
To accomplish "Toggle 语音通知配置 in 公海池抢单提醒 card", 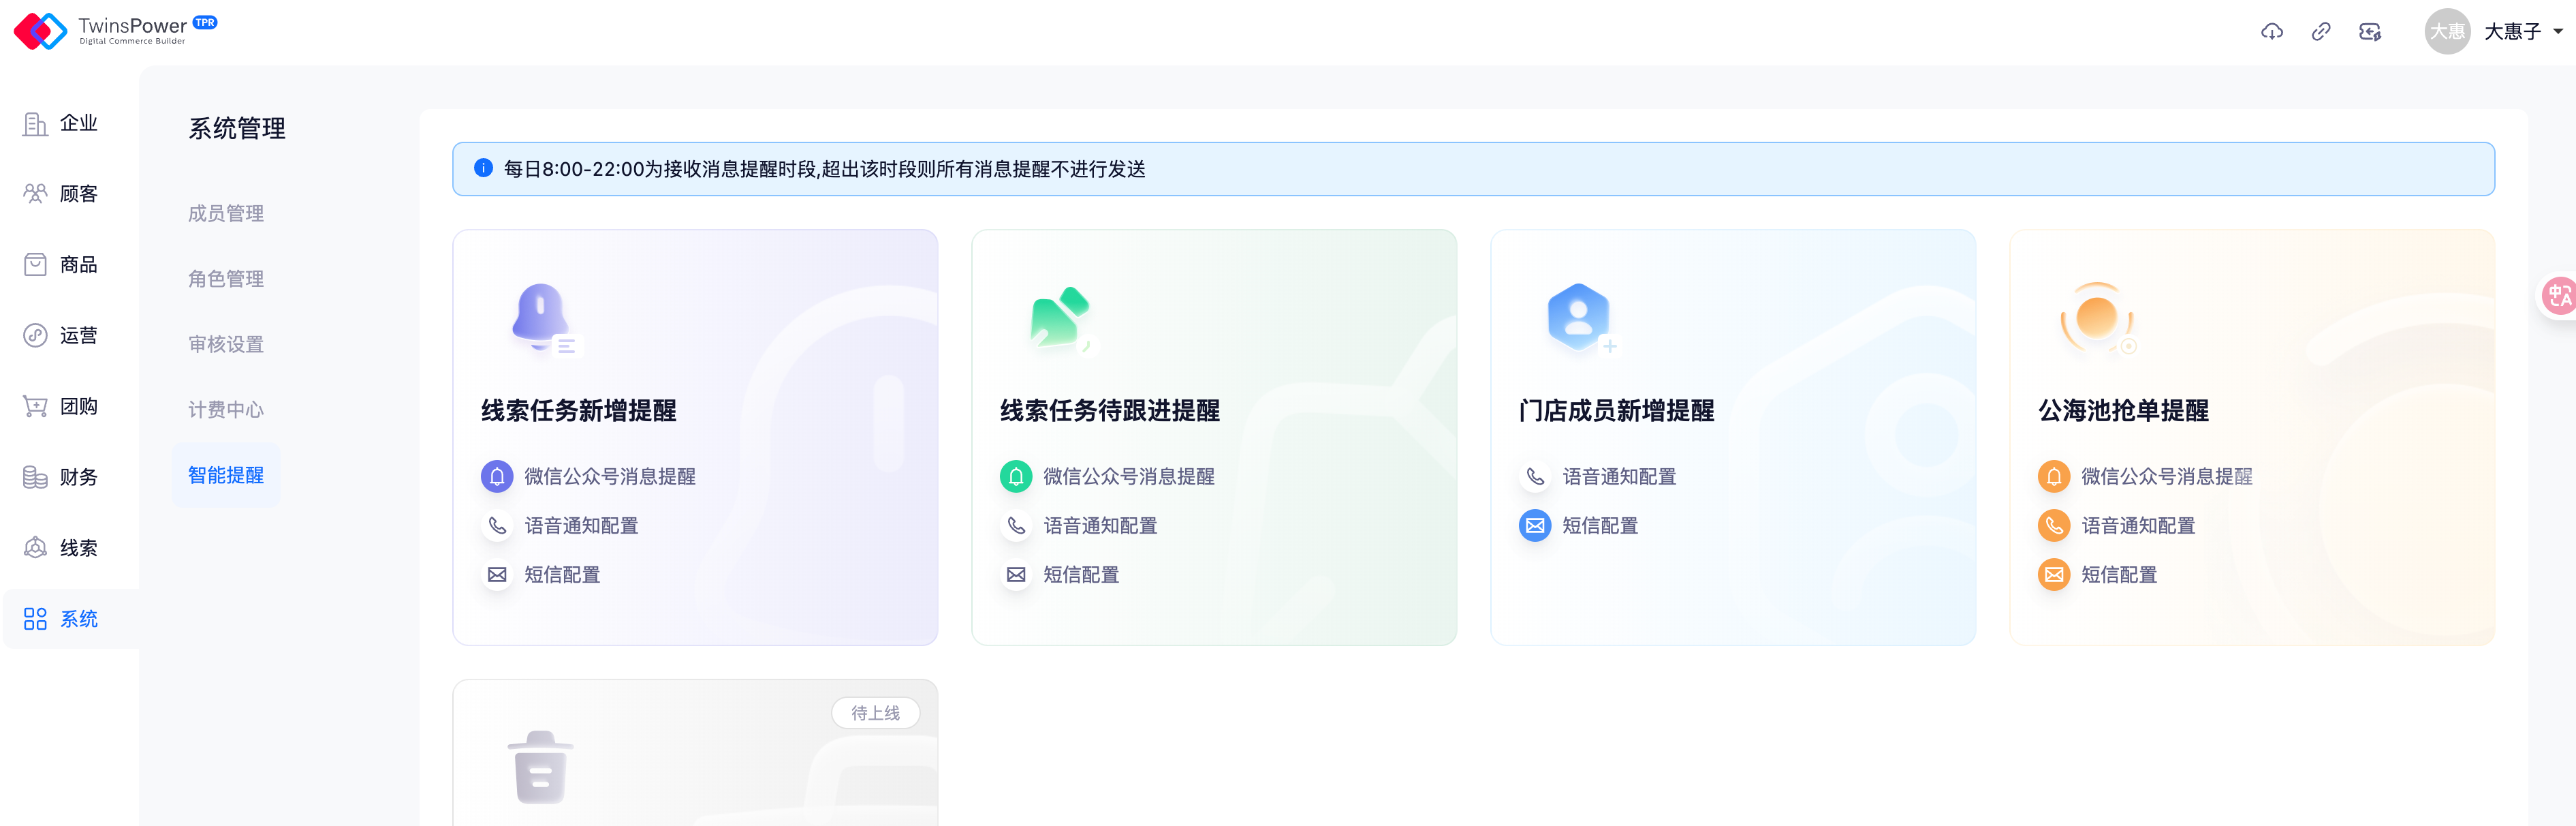I will [2054, 525].
